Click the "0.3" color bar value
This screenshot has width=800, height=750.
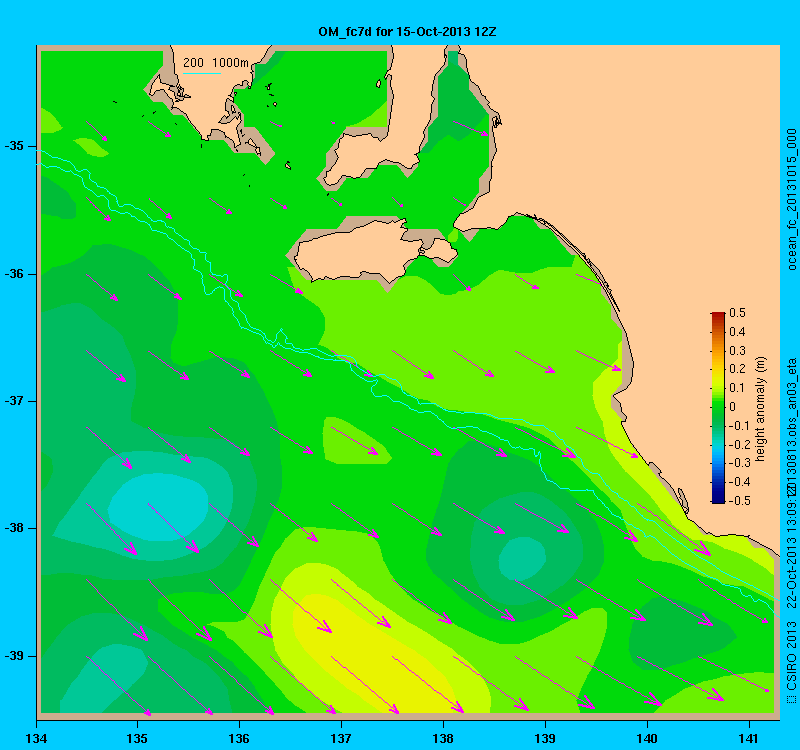tap(737, 351)
